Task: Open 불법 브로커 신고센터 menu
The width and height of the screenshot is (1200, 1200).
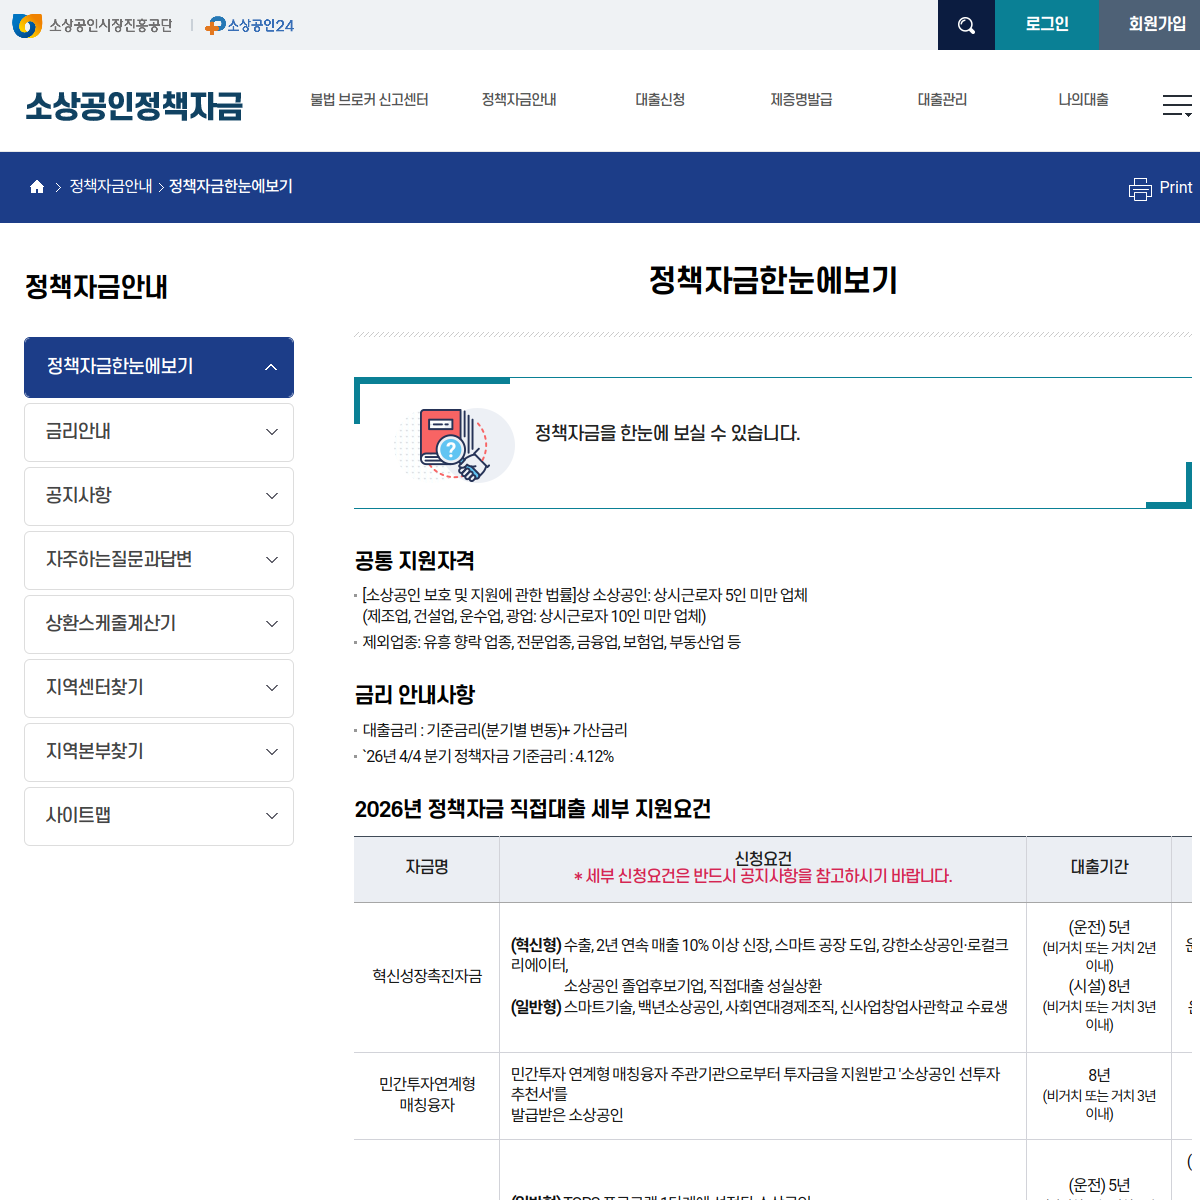Action: 369,100
